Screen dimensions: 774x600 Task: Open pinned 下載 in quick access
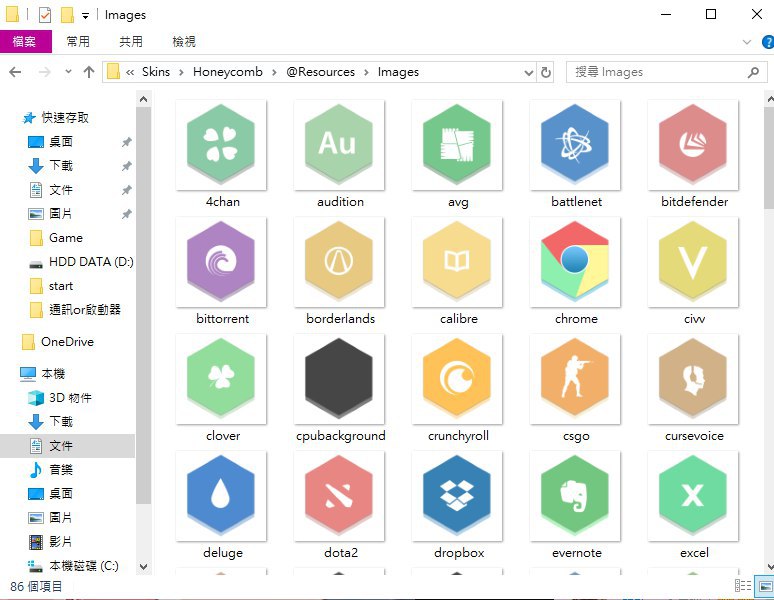coord(61,165)
